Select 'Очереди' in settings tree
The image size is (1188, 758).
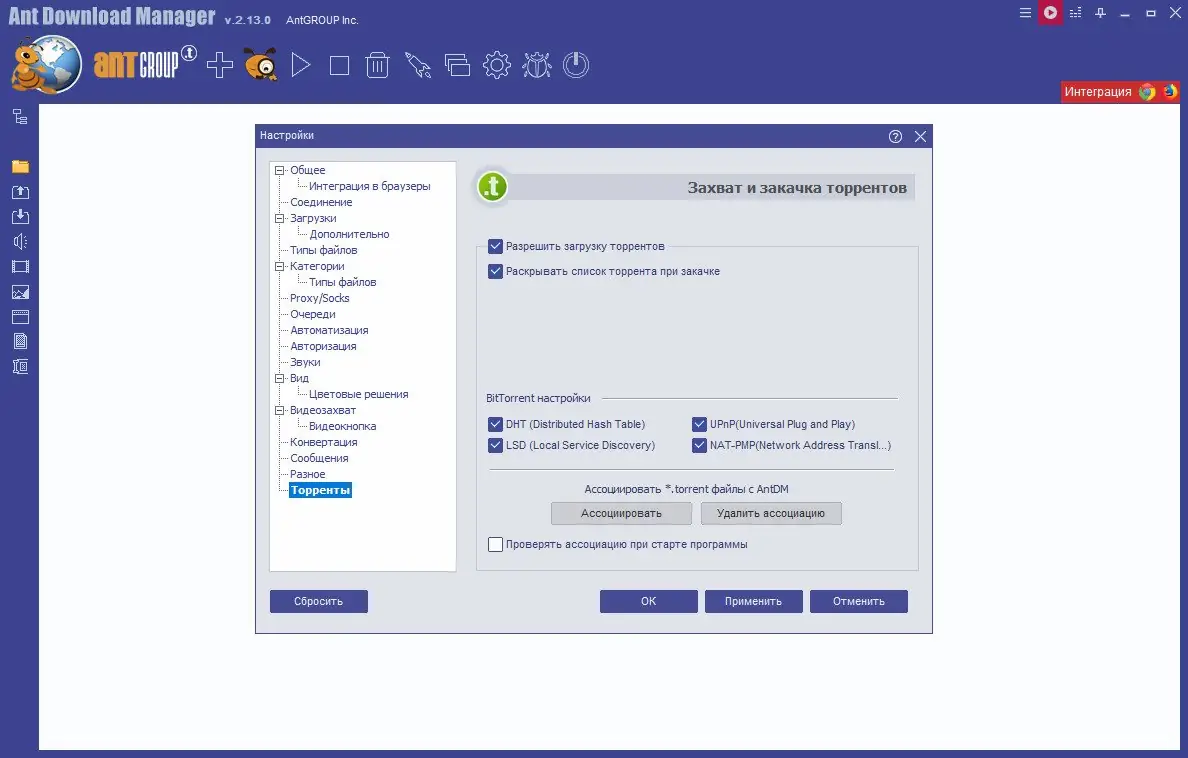coord(313,315)
